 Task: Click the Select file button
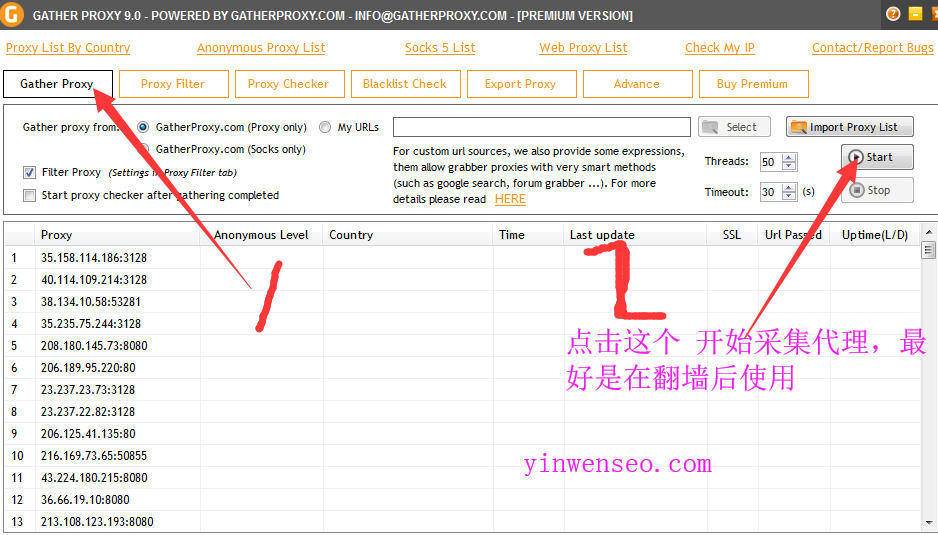(x=734, y=127)
